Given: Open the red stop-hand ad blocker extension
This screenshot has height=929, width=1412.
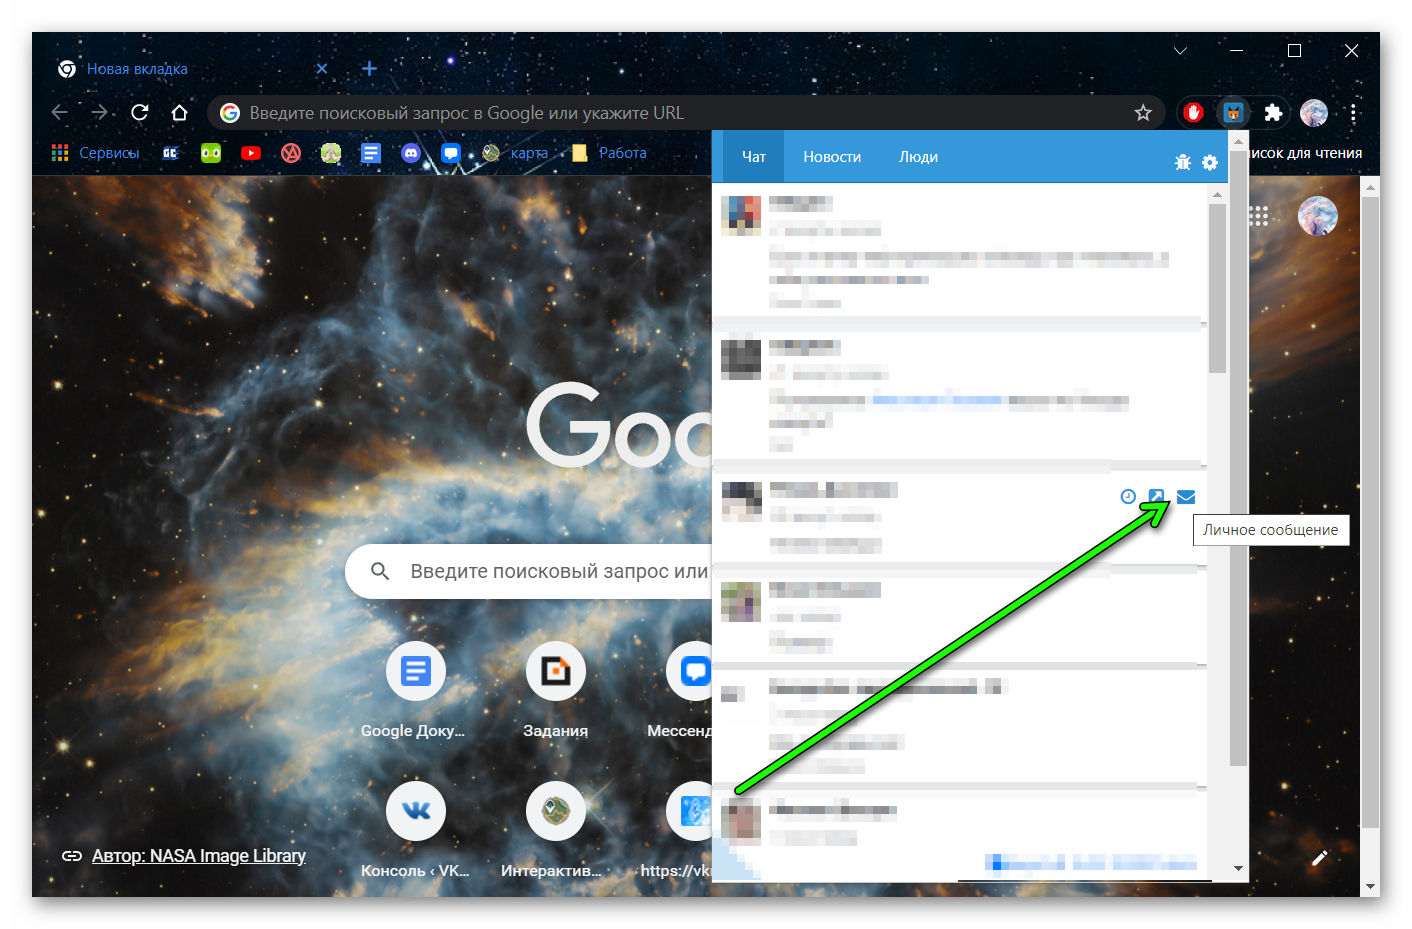Looking at the screenshot, I should point(1193,113).
